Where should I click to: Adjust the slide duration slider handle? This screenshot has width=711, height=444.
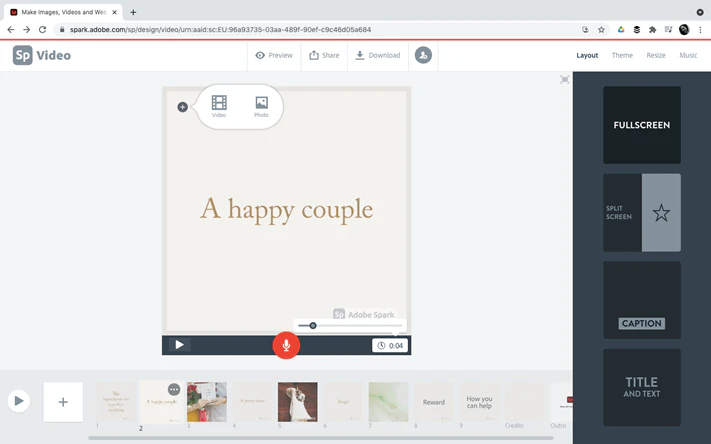313,326
